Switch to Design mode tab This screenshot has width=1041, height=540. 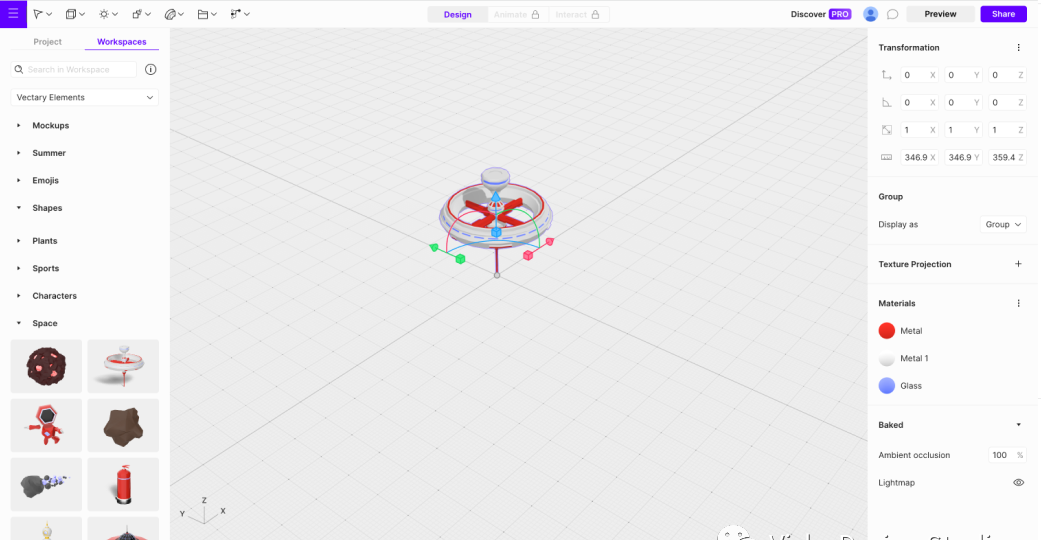pos(457,15)
